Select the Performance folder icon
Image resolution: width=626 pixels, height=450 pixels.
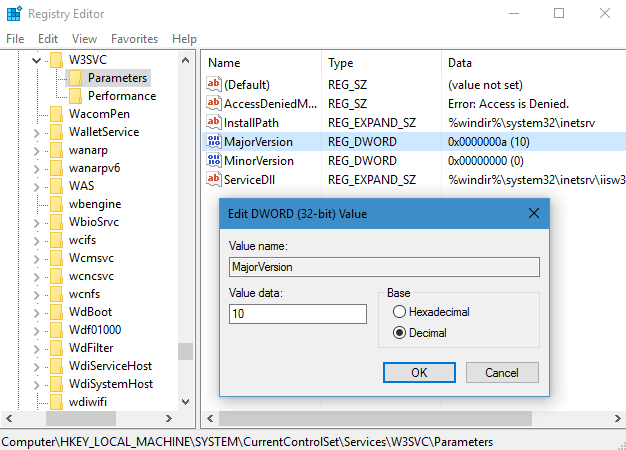coord(76,96)
